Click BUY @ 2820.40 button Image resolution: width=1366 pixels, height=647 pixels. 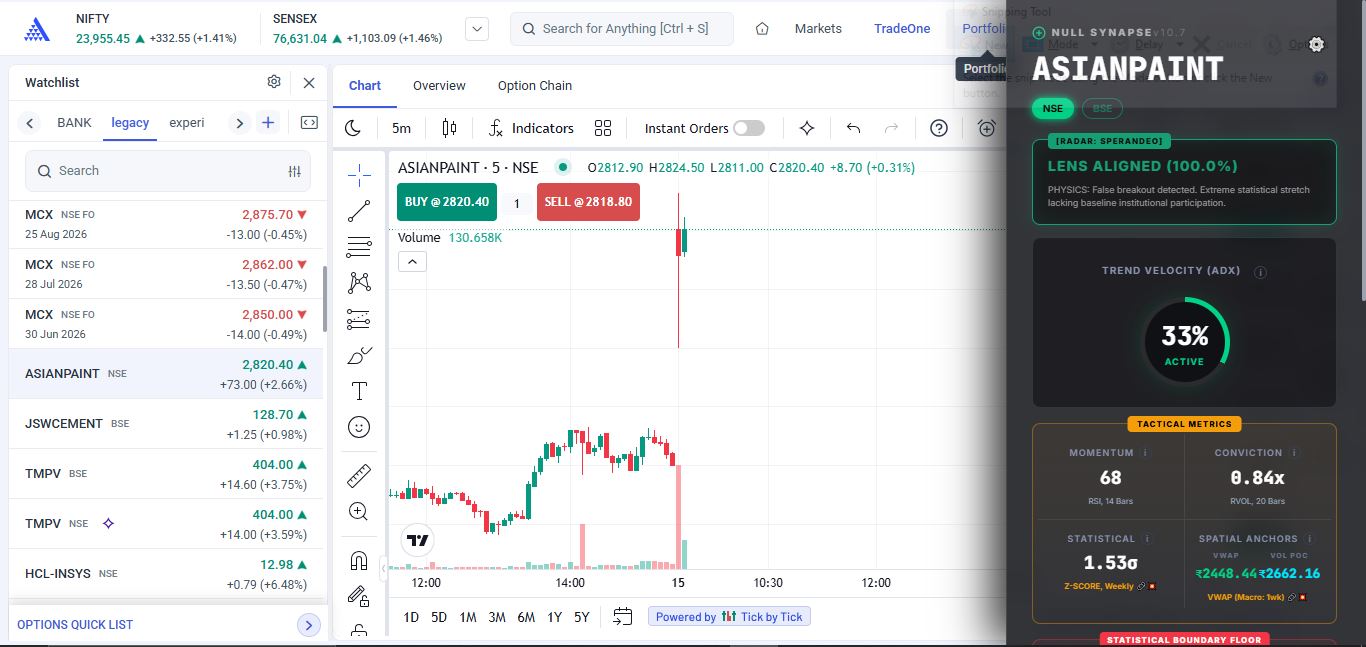(446, 202)
